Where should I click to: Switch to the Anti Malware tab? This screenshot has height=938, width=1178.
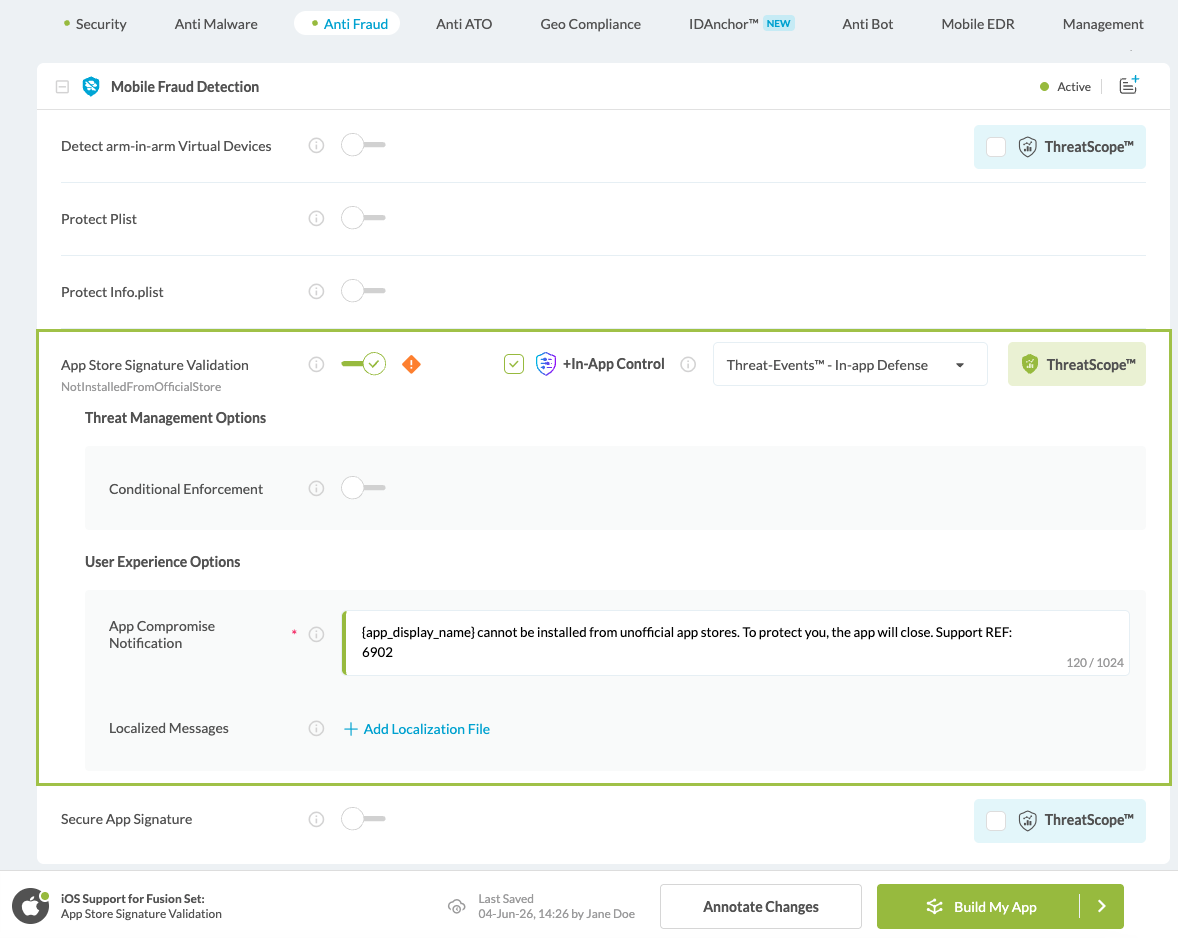click(x=216, y=24)
